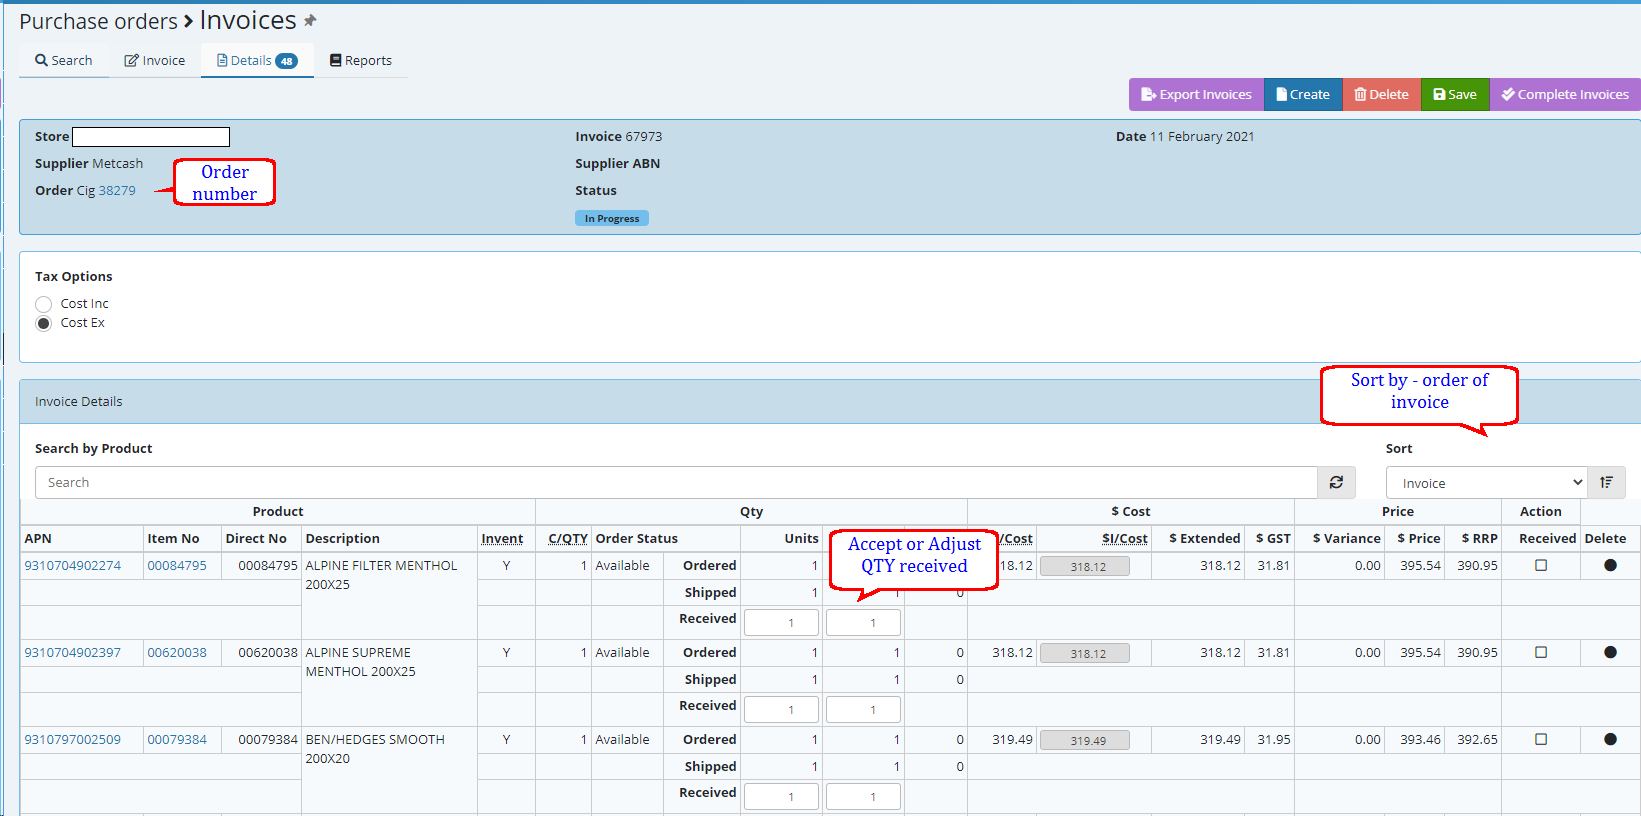Click the C/QTY column header
Screen dimensions: 1641x816
pos(568,538)
